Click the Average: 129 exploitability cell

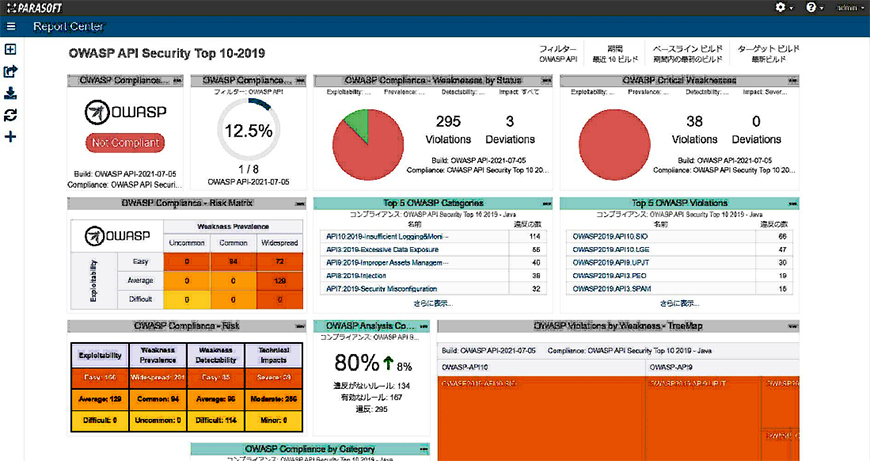click(100, 399)
